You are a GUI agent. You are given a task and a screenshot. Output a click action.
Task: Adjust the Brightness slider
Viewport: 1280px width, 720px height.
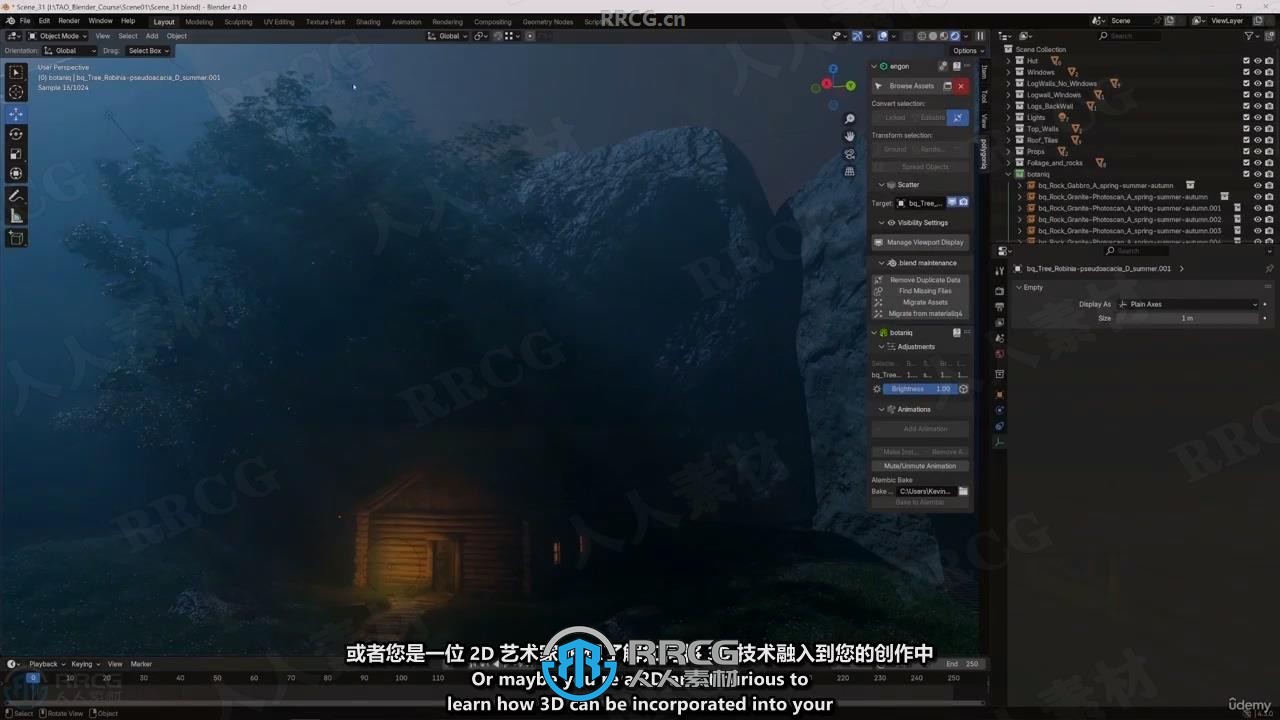(x=919, y=389)
